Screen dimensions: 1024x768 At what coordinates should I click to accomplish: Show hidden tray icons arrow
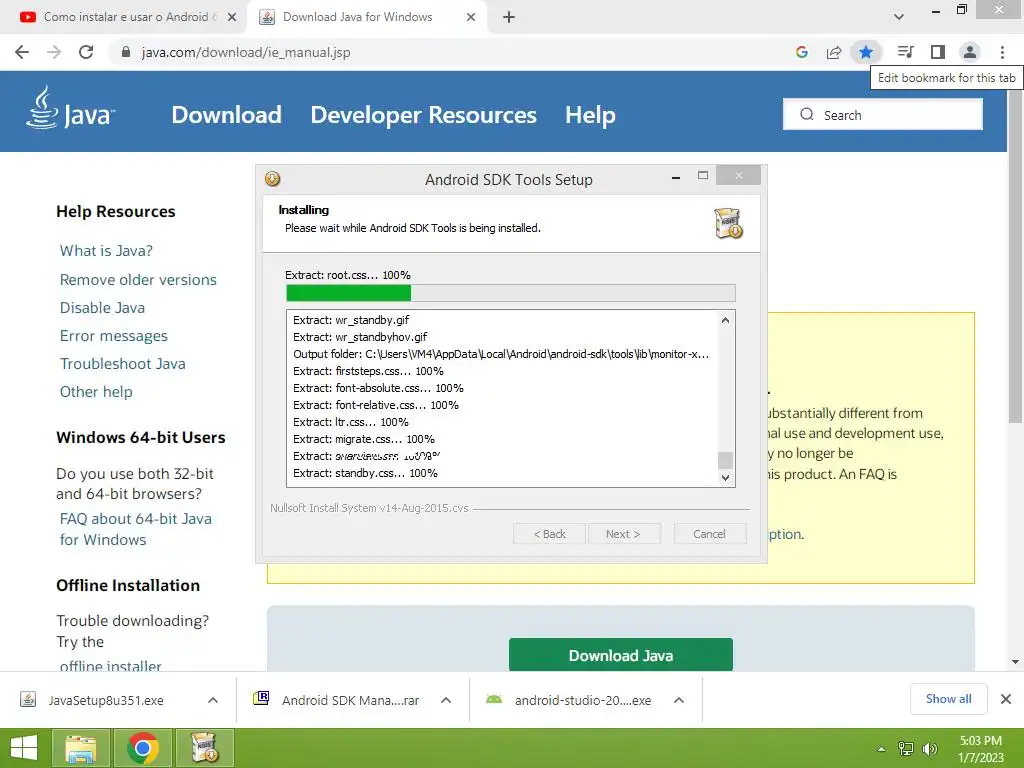coord(882,749)
